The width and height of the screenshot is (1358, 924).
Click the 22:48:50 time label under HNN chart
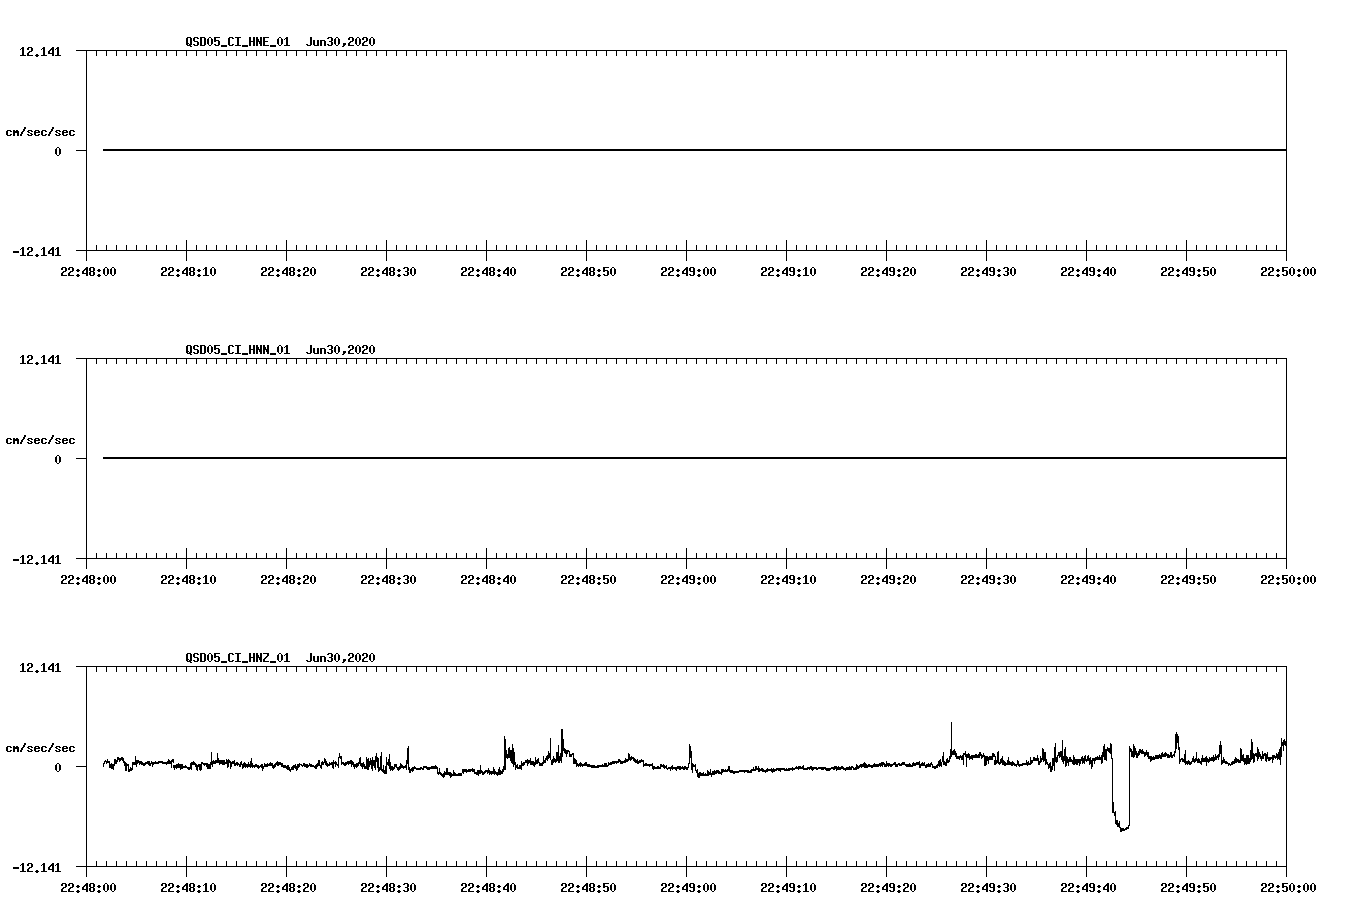(588, 580)
